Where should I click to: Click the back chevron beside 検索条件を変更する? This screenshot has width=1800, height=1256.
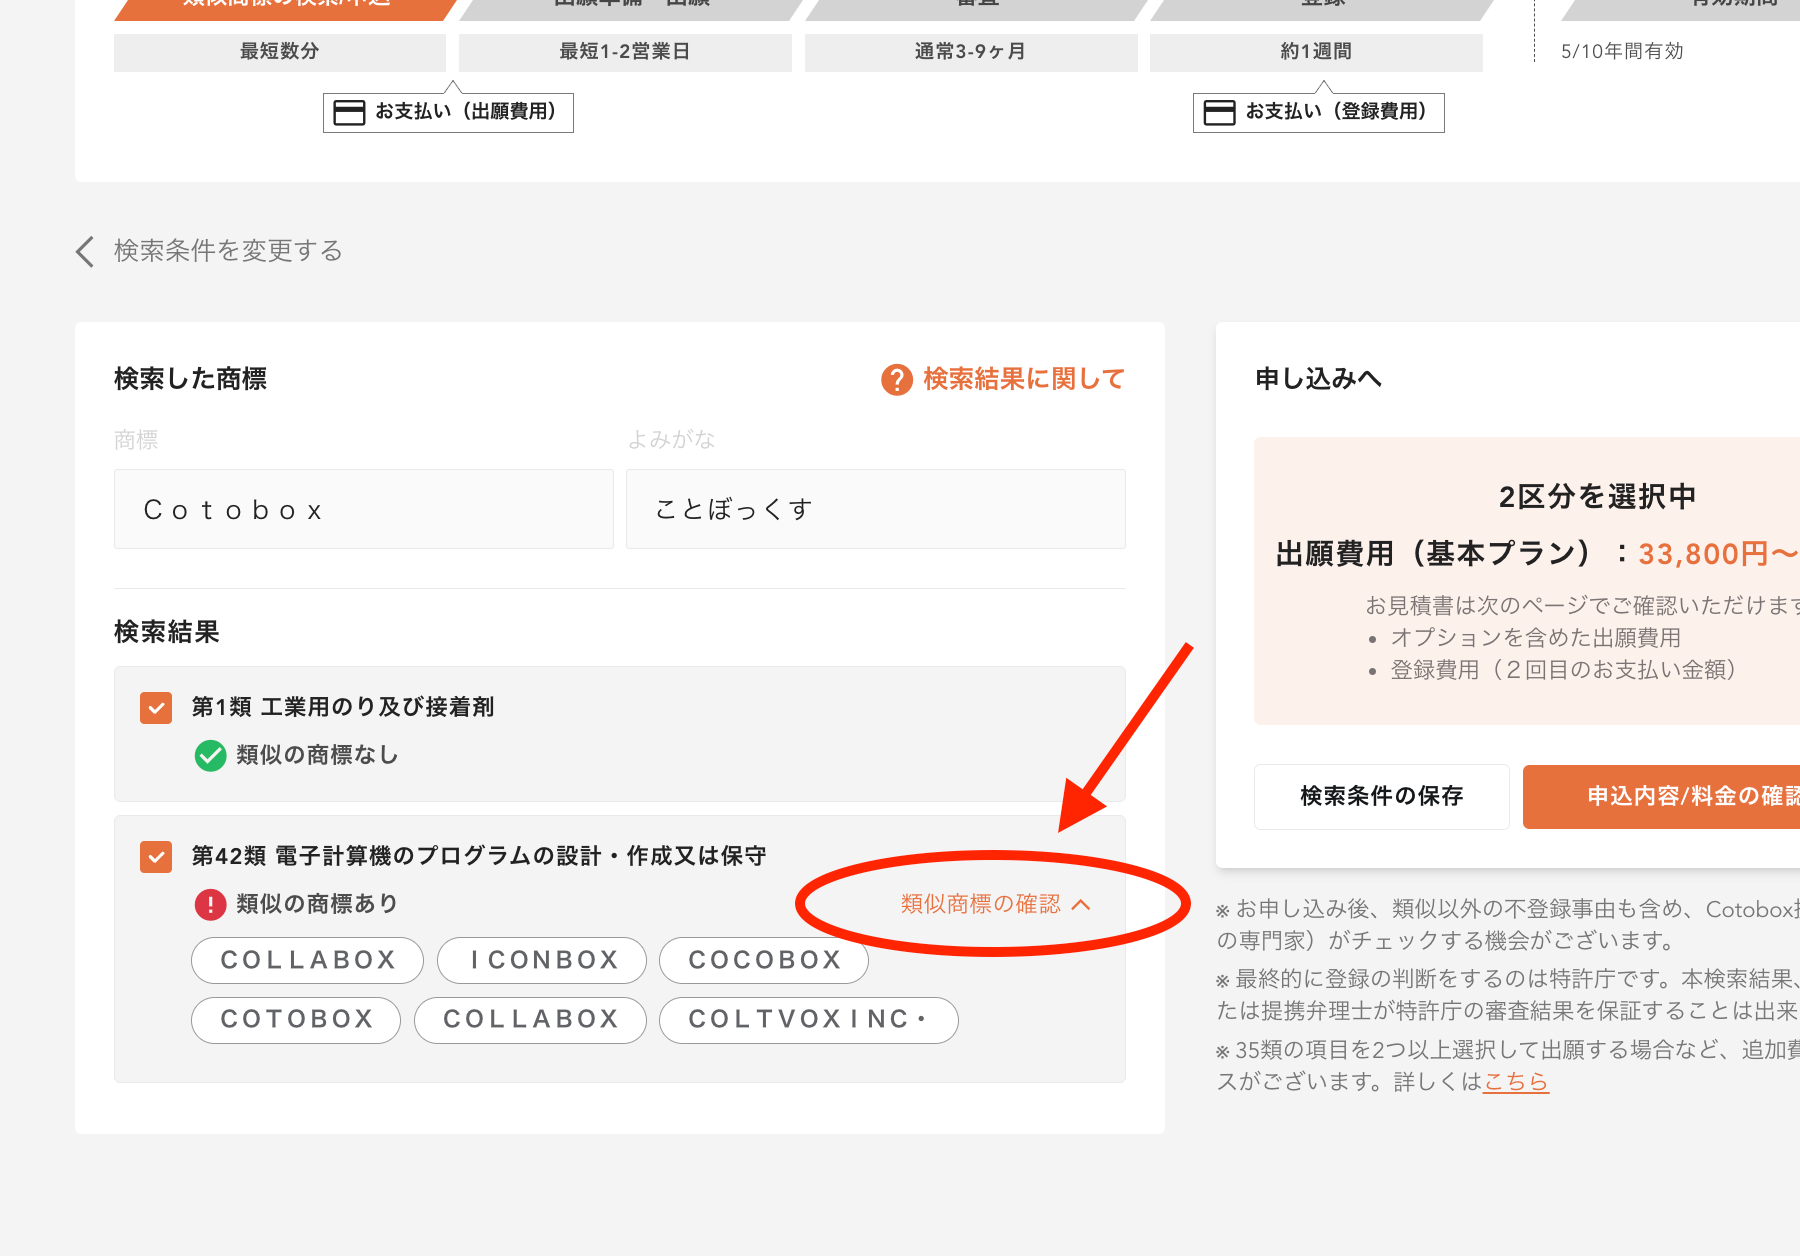85,251
